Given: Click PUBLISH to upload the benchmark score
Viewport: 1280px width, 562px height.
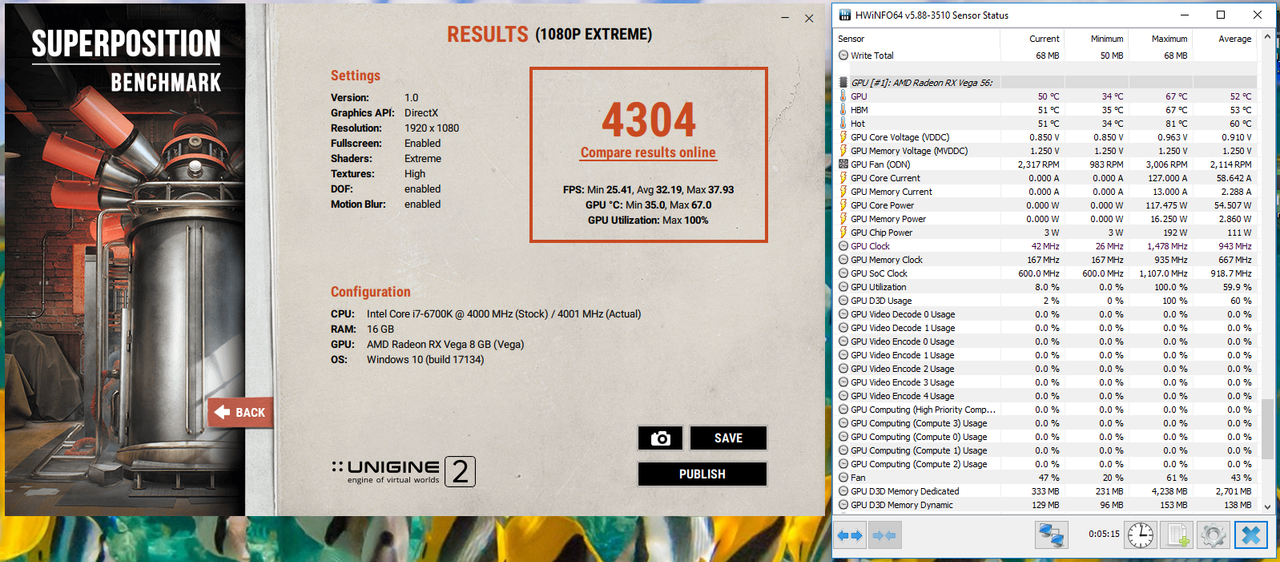Looking at the screenshot, I should coord(702,474).
